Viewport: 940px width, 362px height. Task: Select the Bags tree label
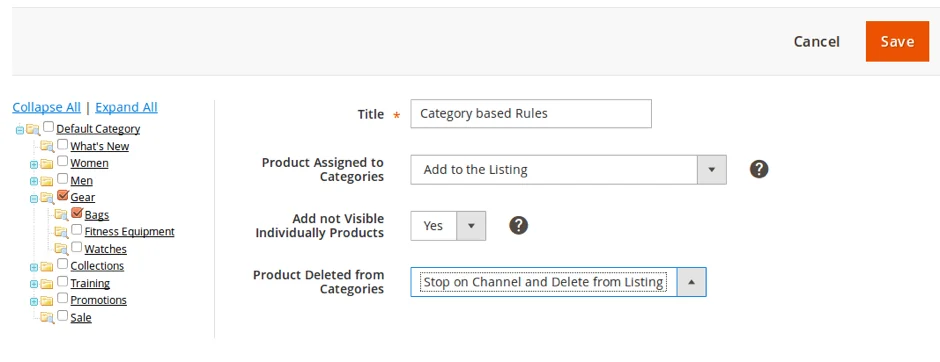(97, 215)
